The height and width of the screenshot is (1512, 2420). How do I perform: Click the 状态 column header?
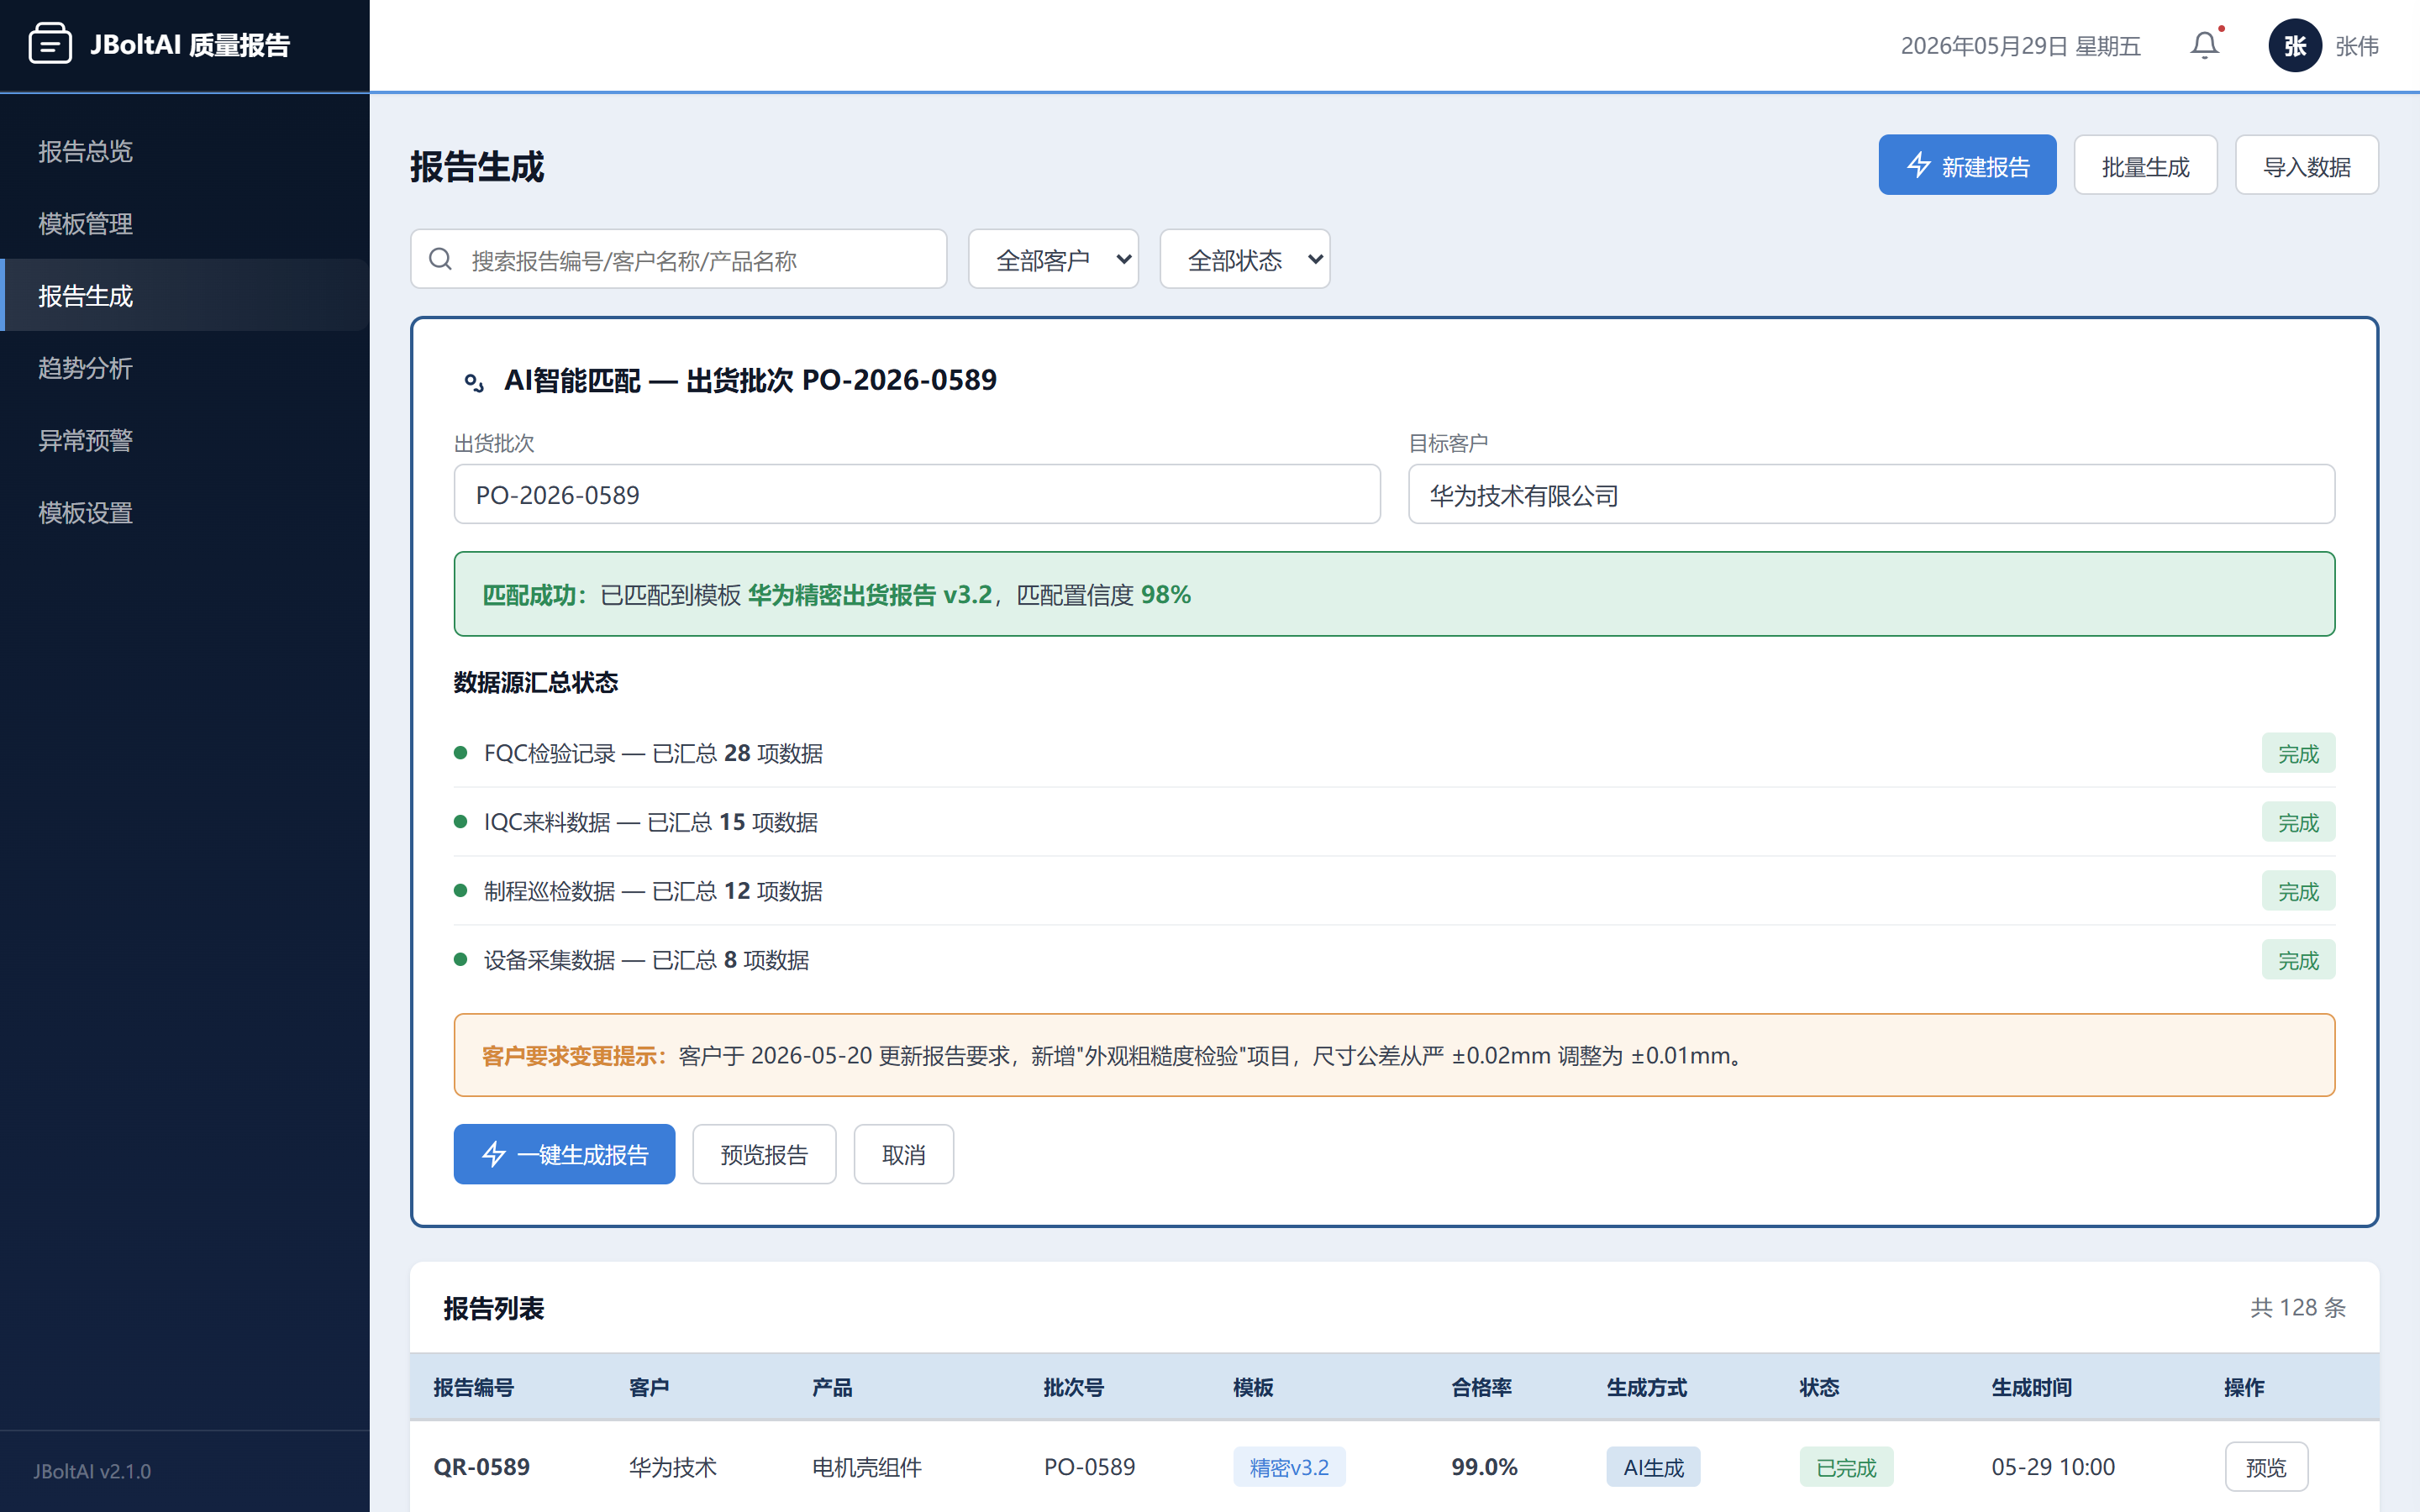click(1819, 1387)
